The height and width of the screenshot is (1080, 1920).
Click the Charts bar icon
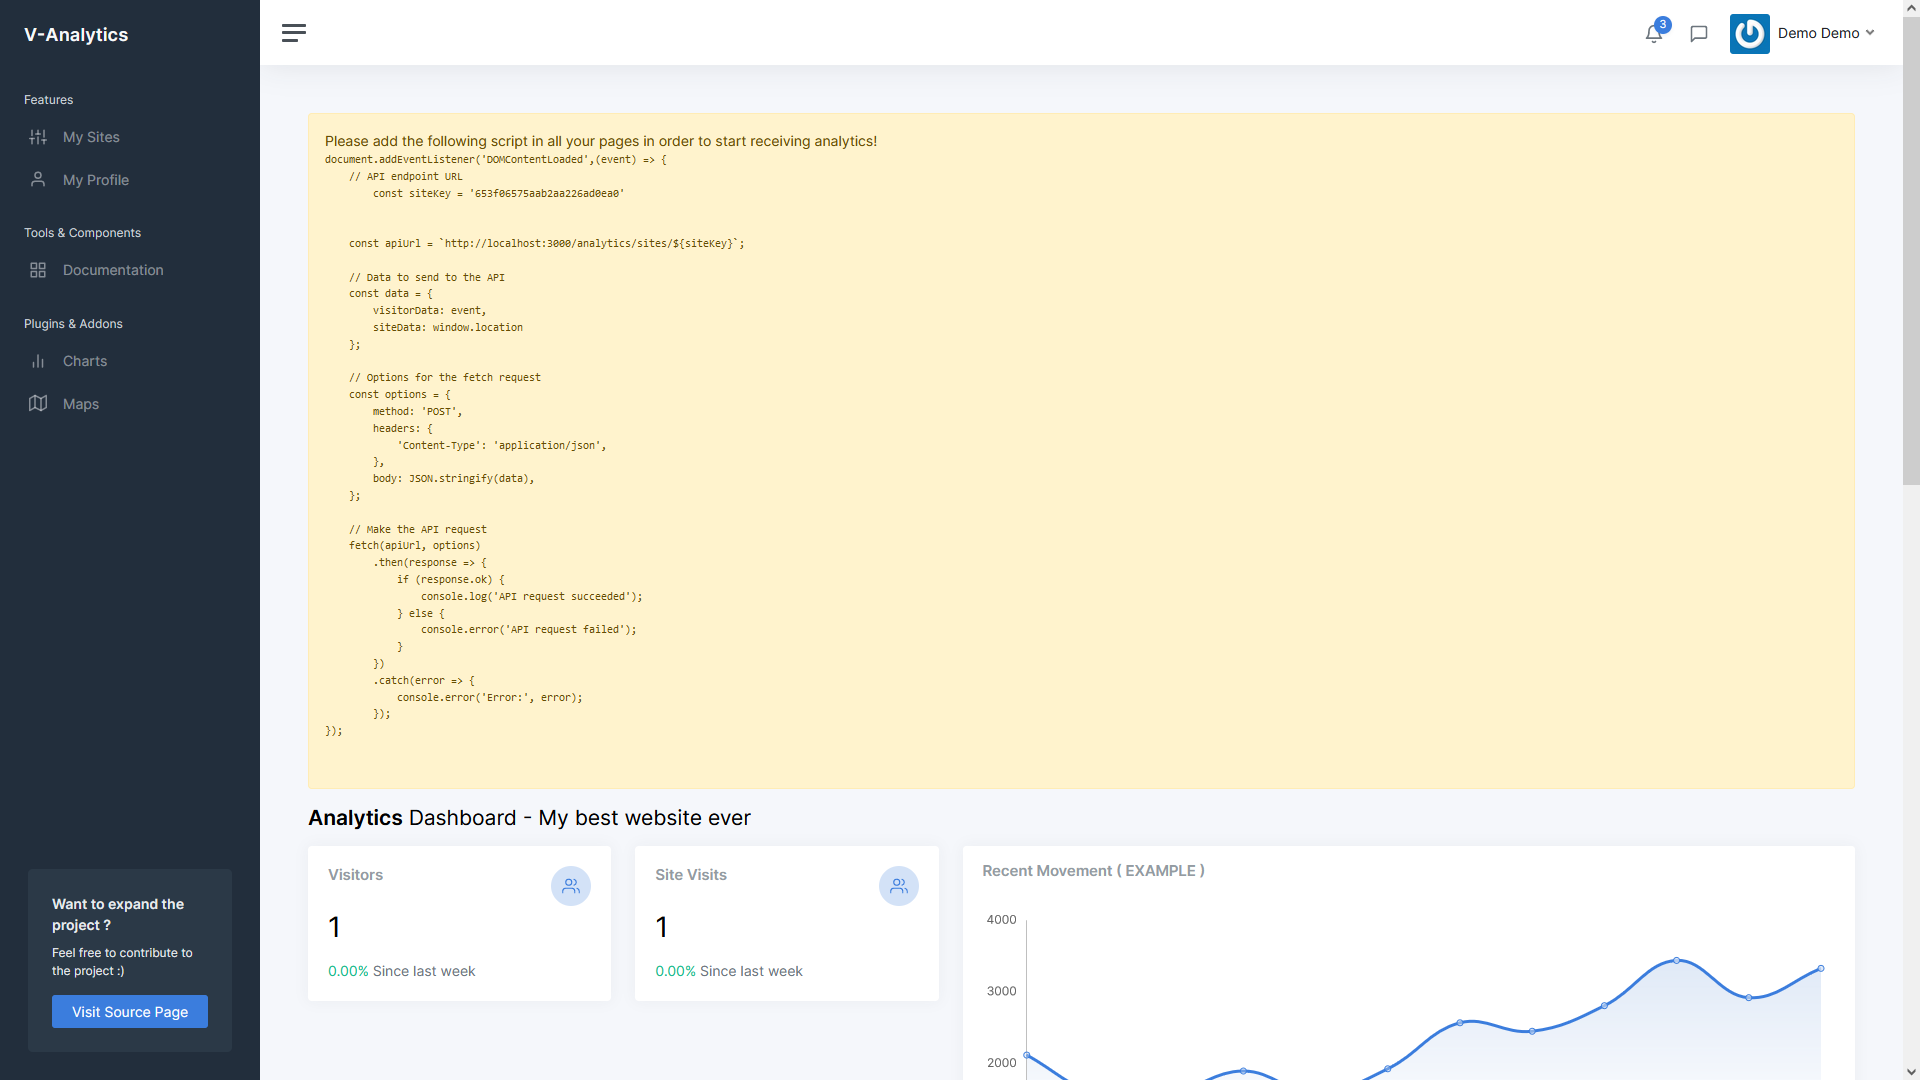(x=38, y=361)
